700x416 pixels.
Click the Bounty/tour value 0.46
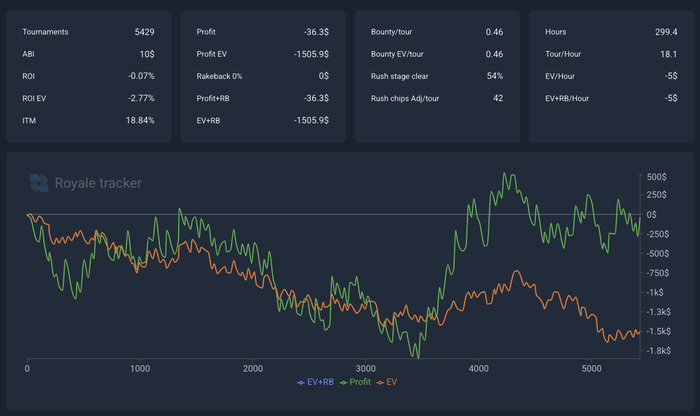tap(494, 32)
